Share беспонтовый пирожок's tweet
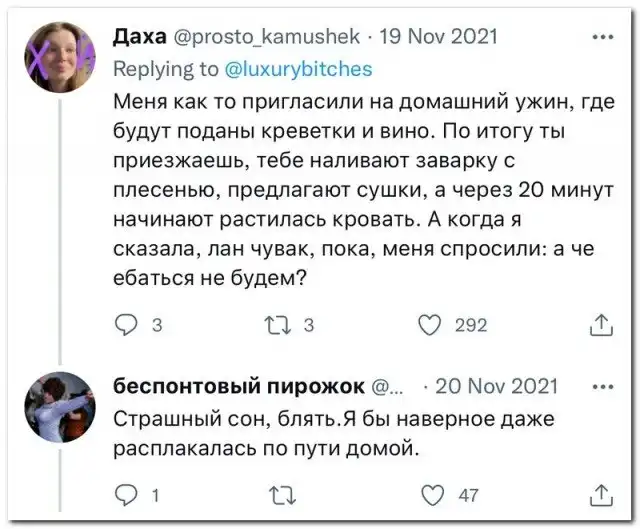Viewport: 640px width, 529px height. click(x=602, y=494)
